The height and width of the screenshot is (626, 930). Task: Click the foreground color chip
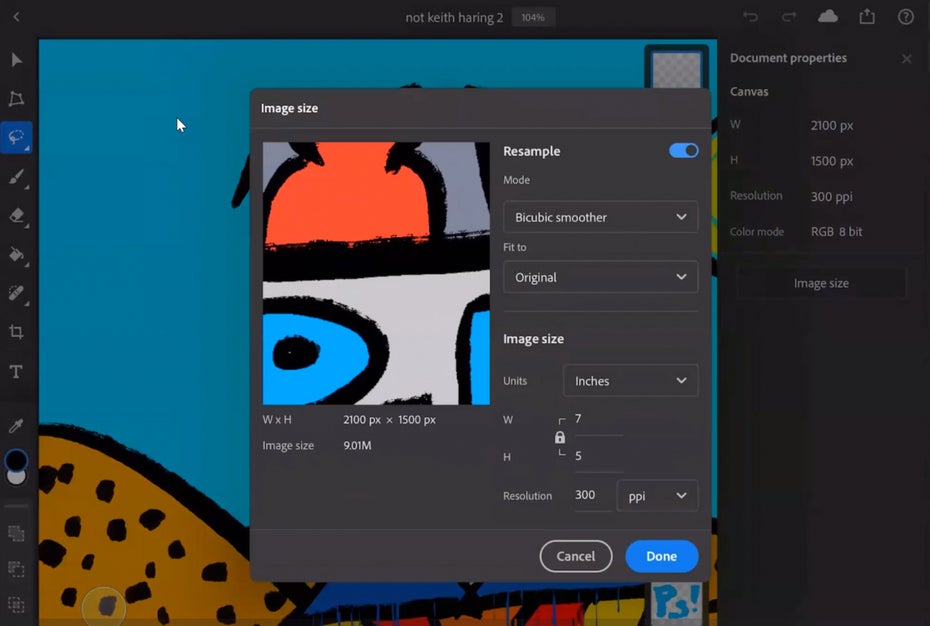pos(16,460)
